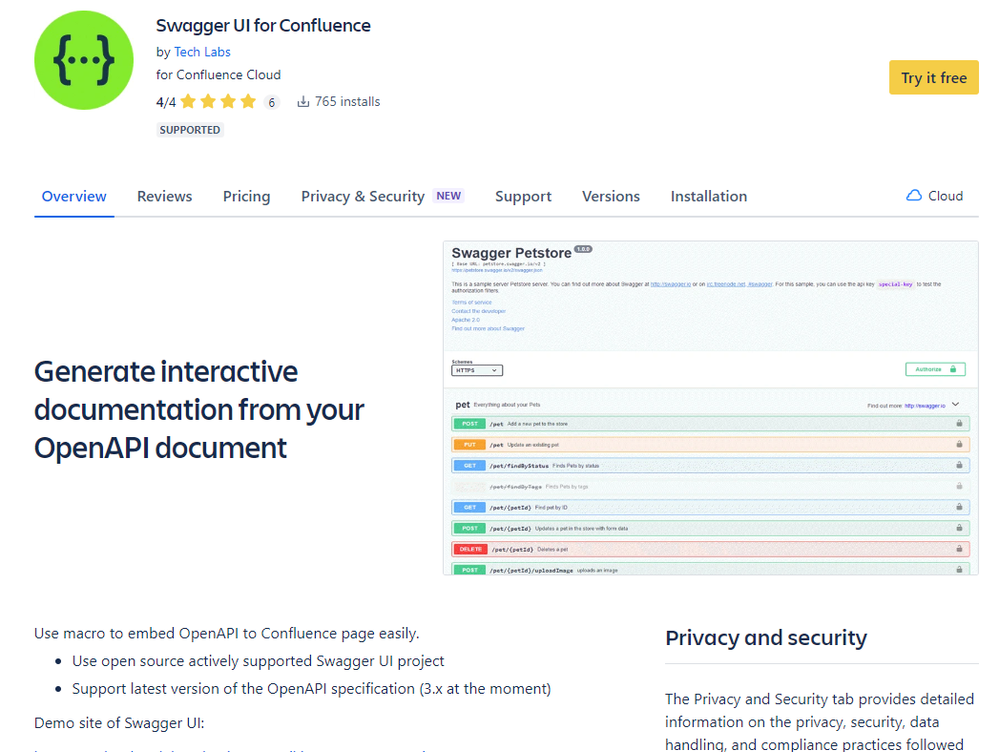The width and height of the screenshot is (999, 752).
Task: Click the Swagger Petstore screenshot thumbnail
Action: click(710, 408)
